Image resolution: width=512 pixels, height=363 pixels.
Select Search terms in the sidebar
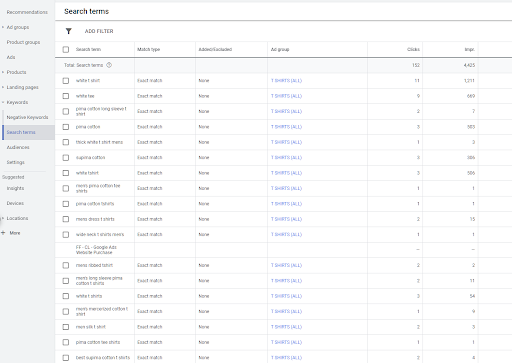tap(21, 132)
